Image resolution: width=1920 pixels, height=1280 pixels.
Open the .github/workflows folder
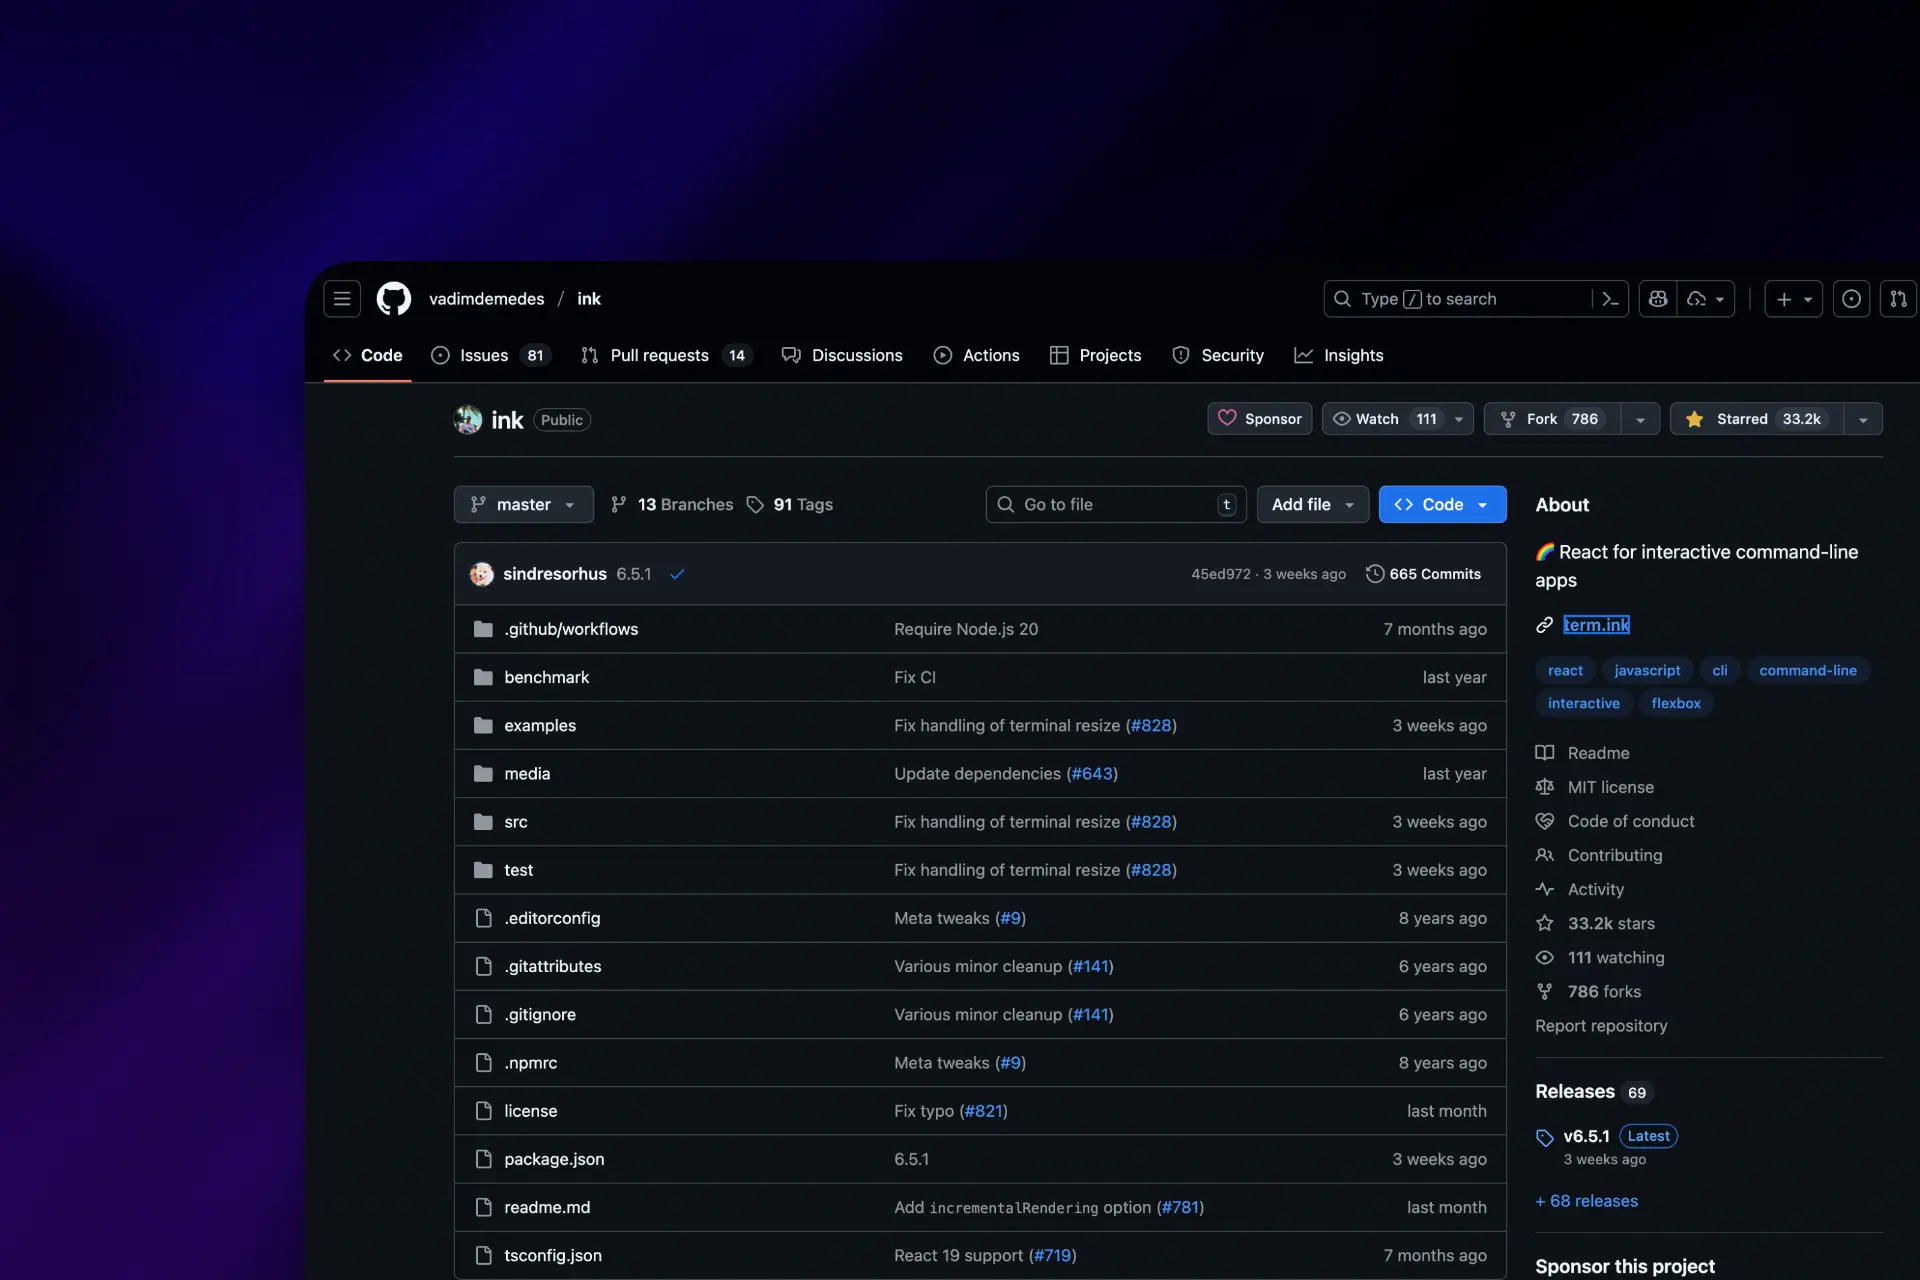coord(571,629)
